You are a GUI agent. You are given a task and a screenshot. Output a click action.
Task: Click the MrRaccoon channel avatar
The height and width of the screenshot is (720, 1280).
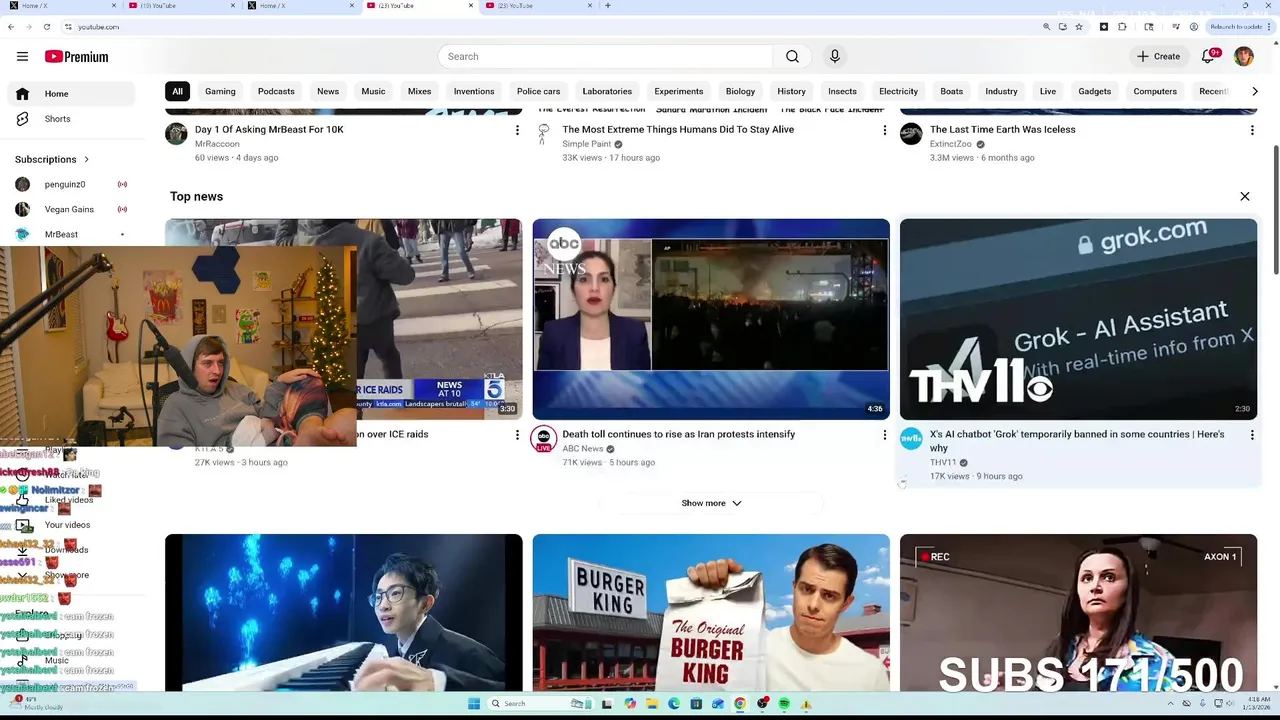pos(176,133)
